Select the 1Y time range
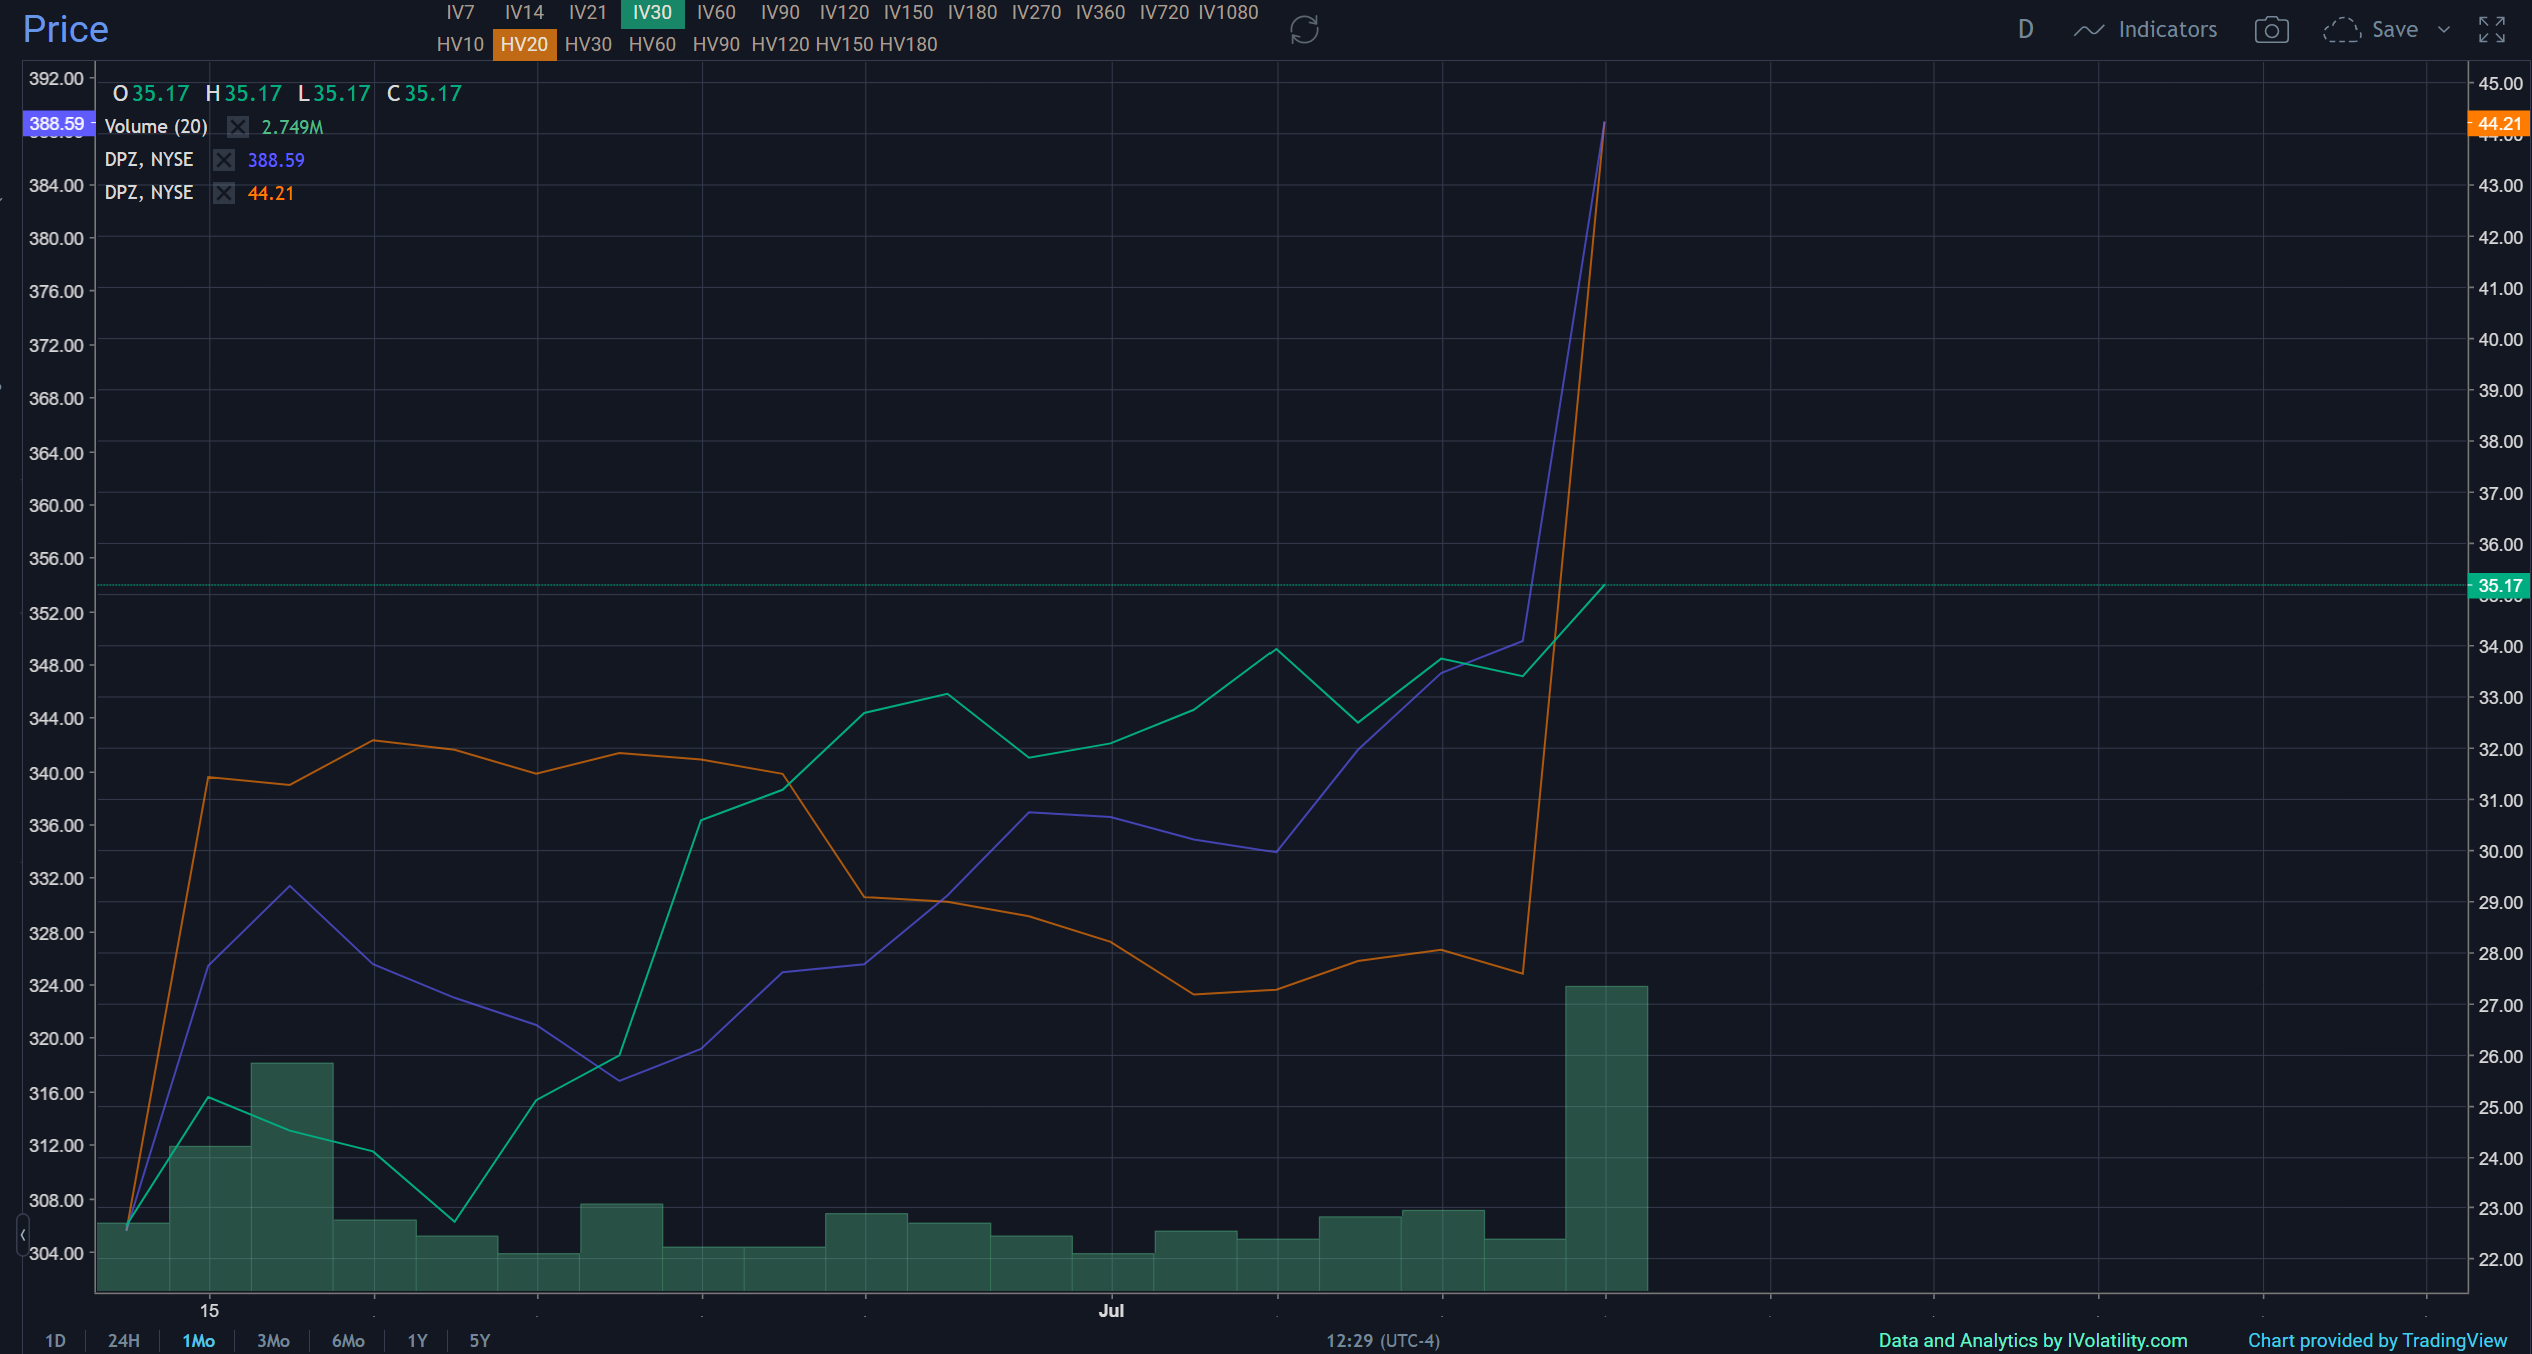Screen dimensions: 2532x1354 point(417,1341)
